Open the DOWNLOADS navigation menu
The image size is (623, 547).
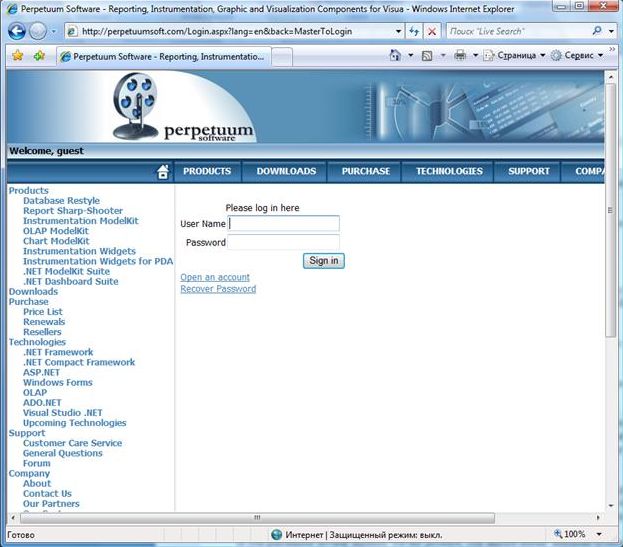[x=286, y=171]
